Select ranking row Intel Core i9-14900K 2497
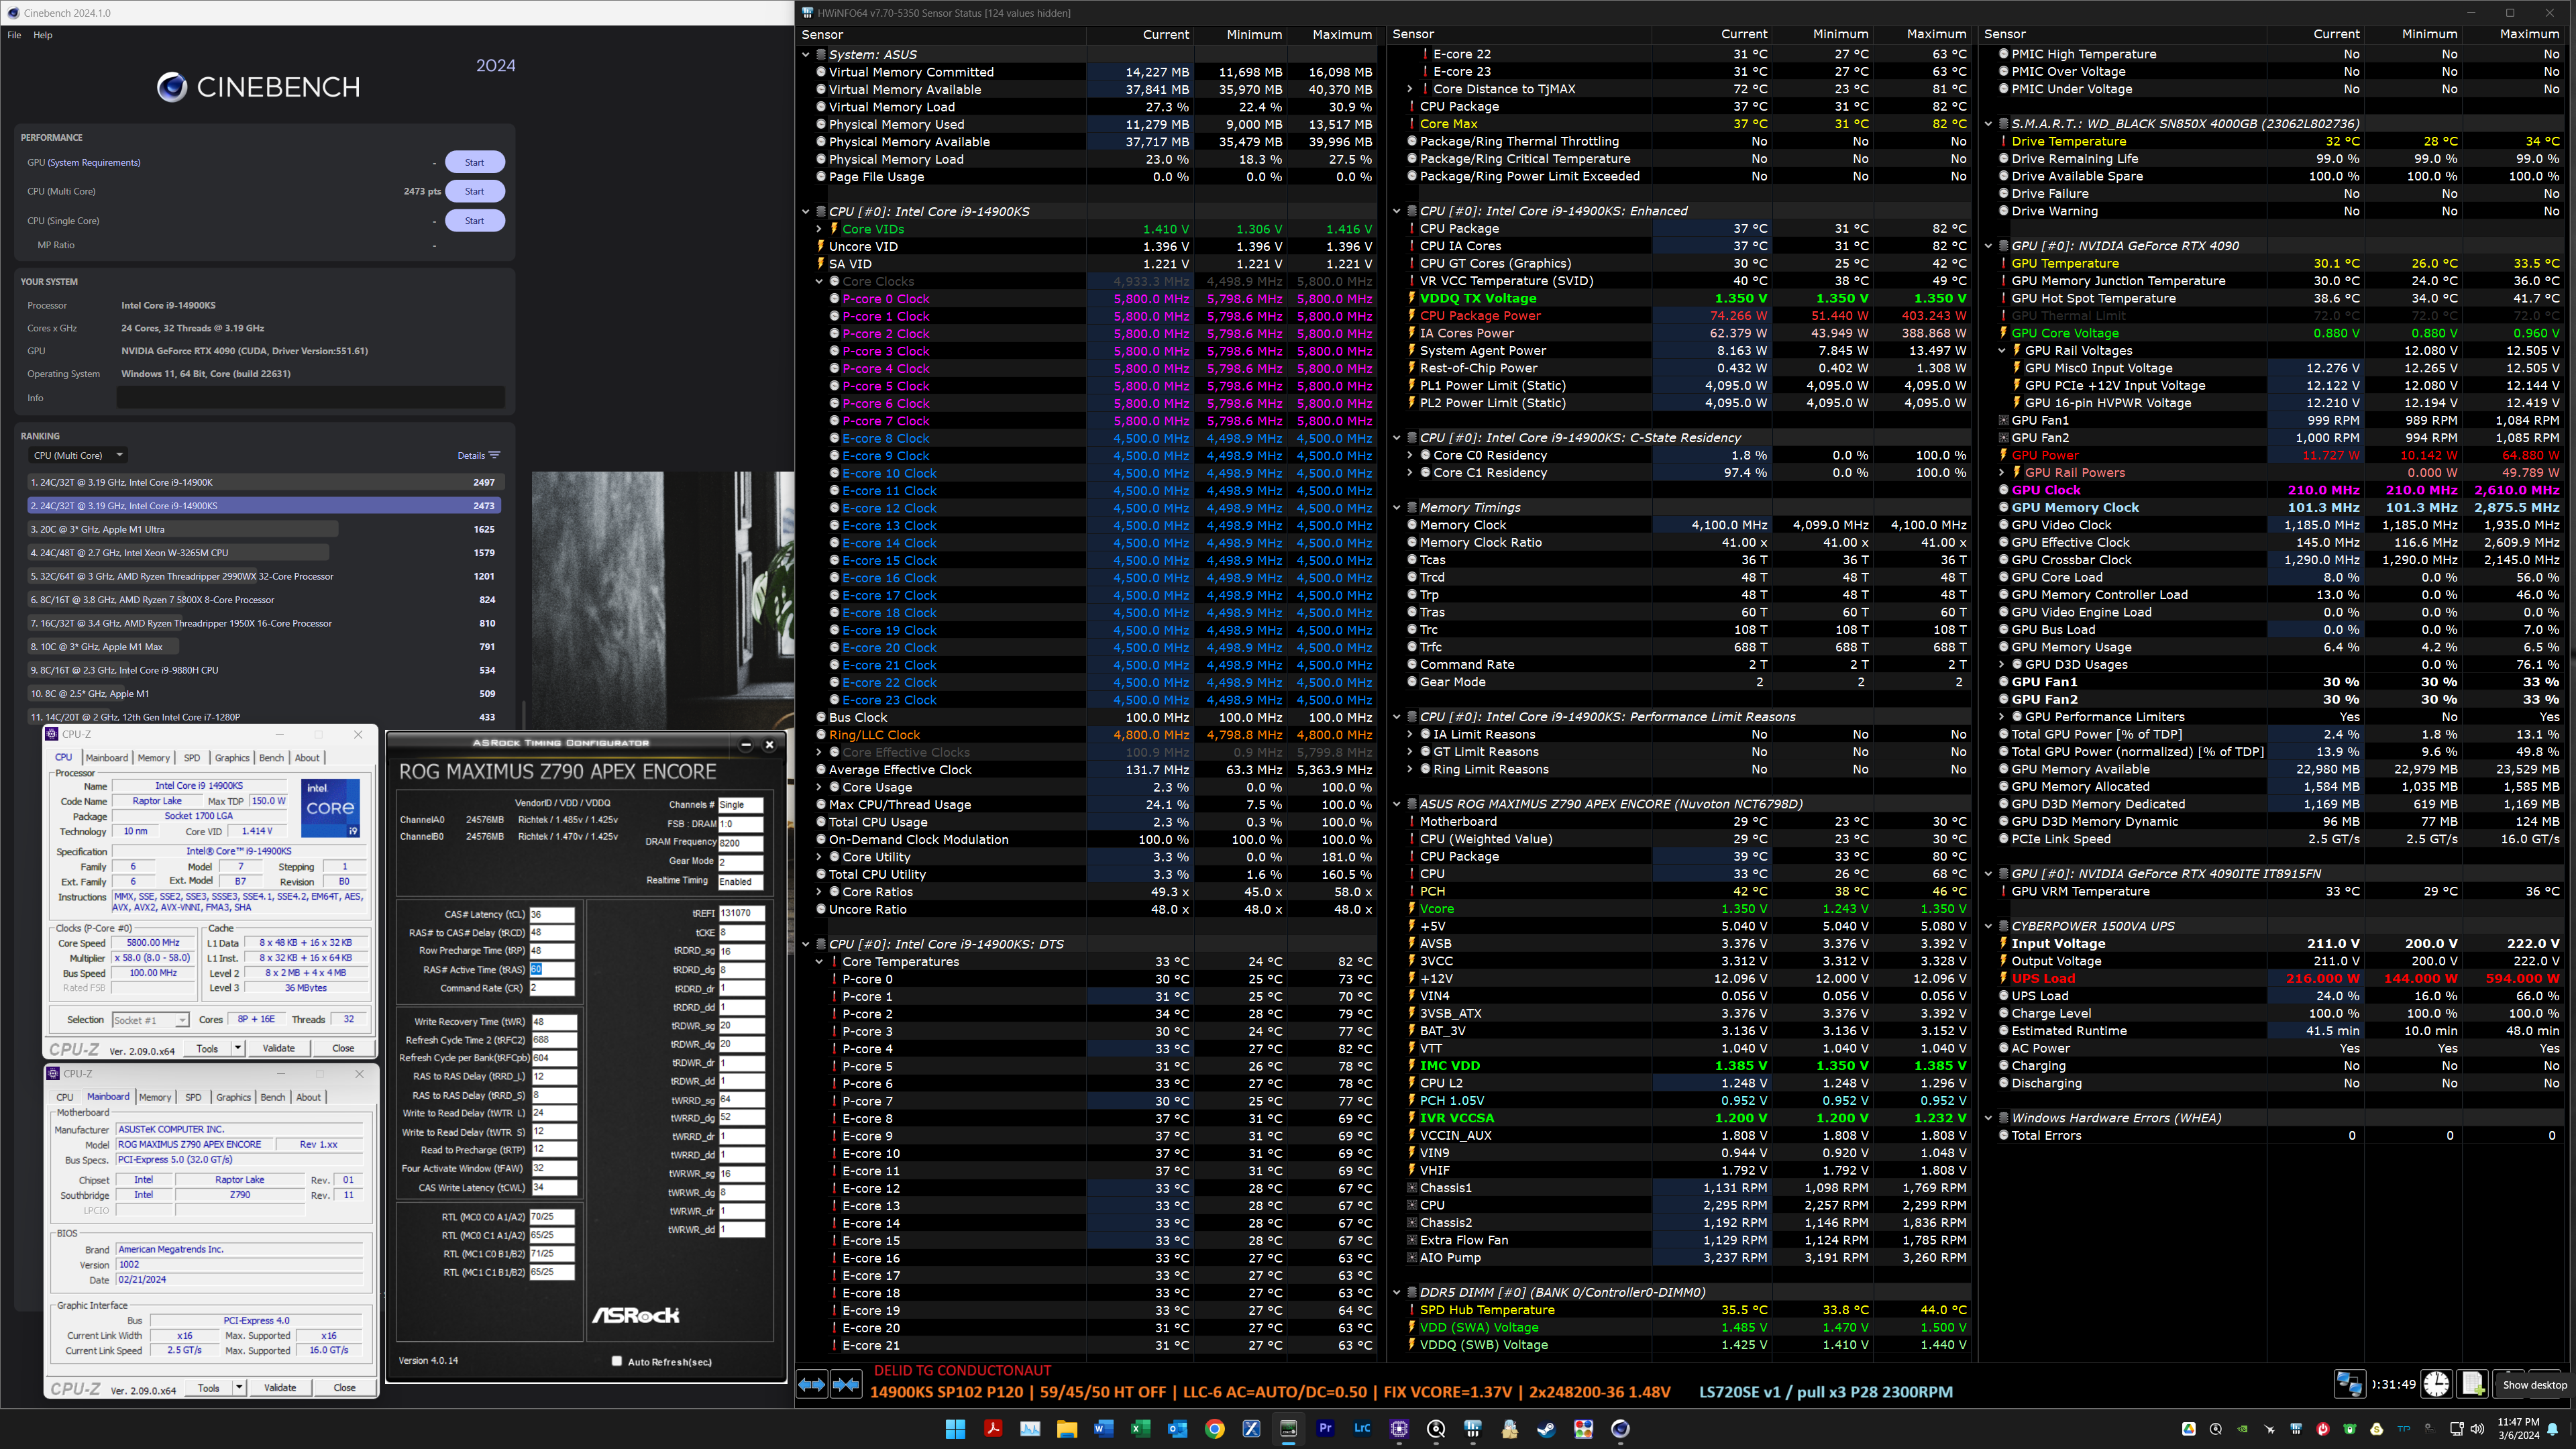 (x=265, y=482)
